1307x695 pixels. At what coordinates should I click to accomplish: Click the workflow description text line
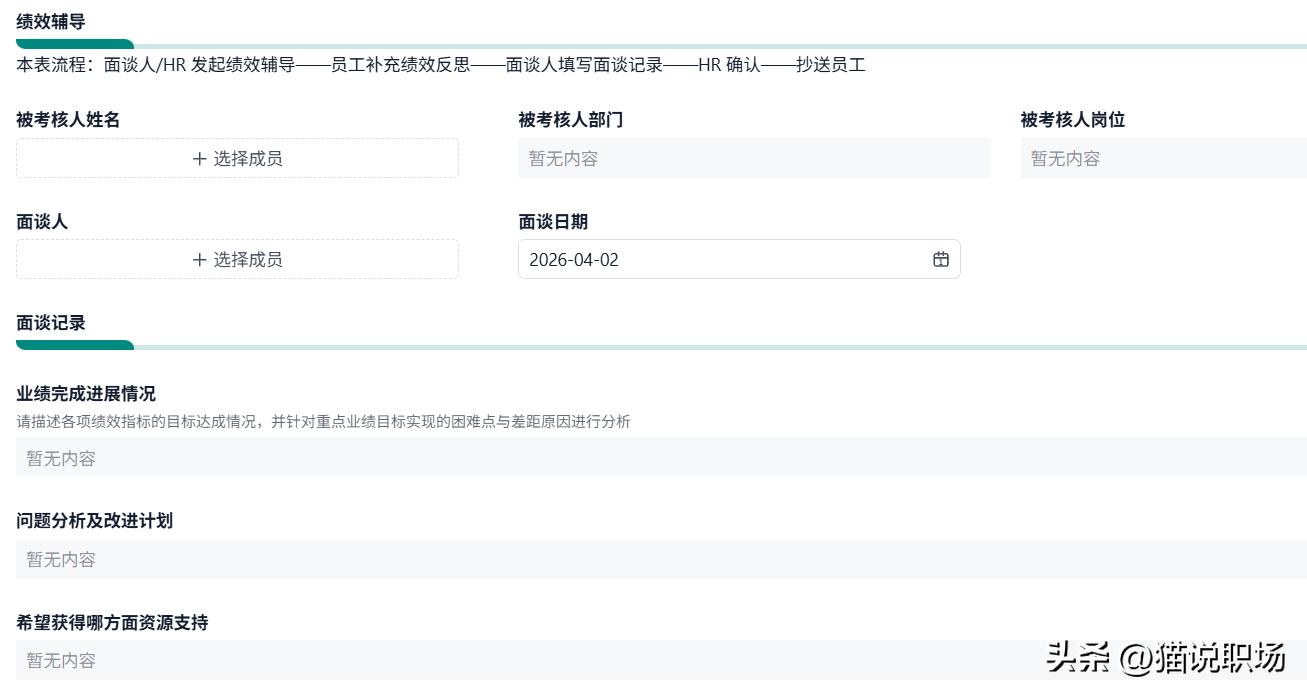pos(440,65)
